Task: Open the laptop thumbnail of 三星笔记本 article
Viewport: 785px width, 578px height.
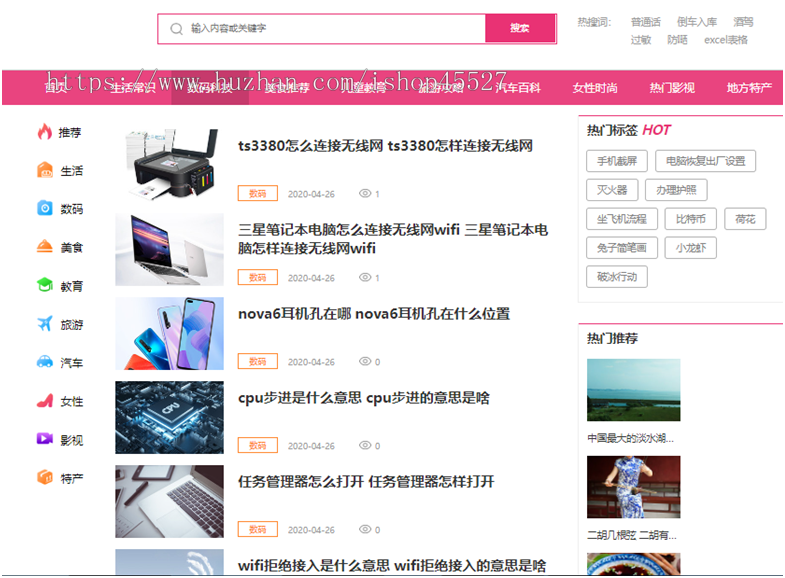Action: point(170,250)
